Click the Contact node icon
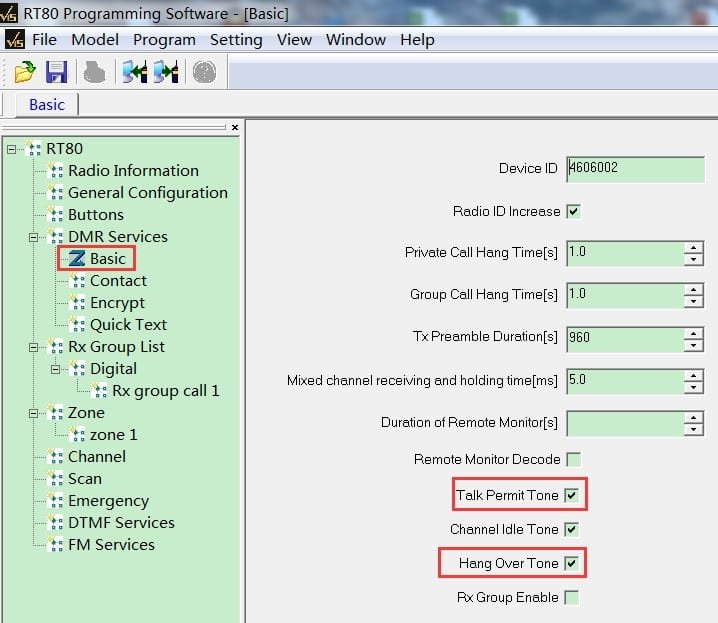Screen dimensions: 718x623 tap(77, 281)
